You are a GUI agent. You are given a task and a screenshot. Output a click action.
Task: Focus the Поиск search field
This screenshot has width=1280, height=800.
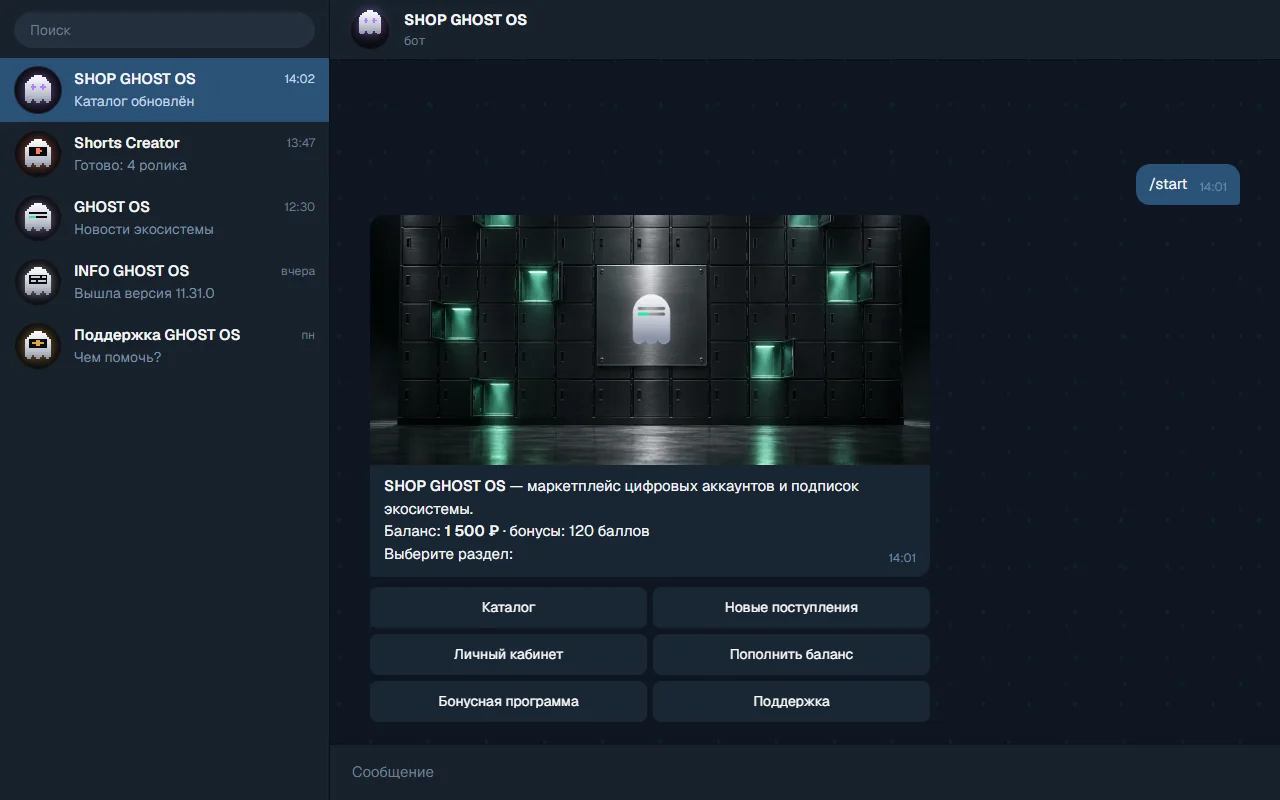click(164, 30)
